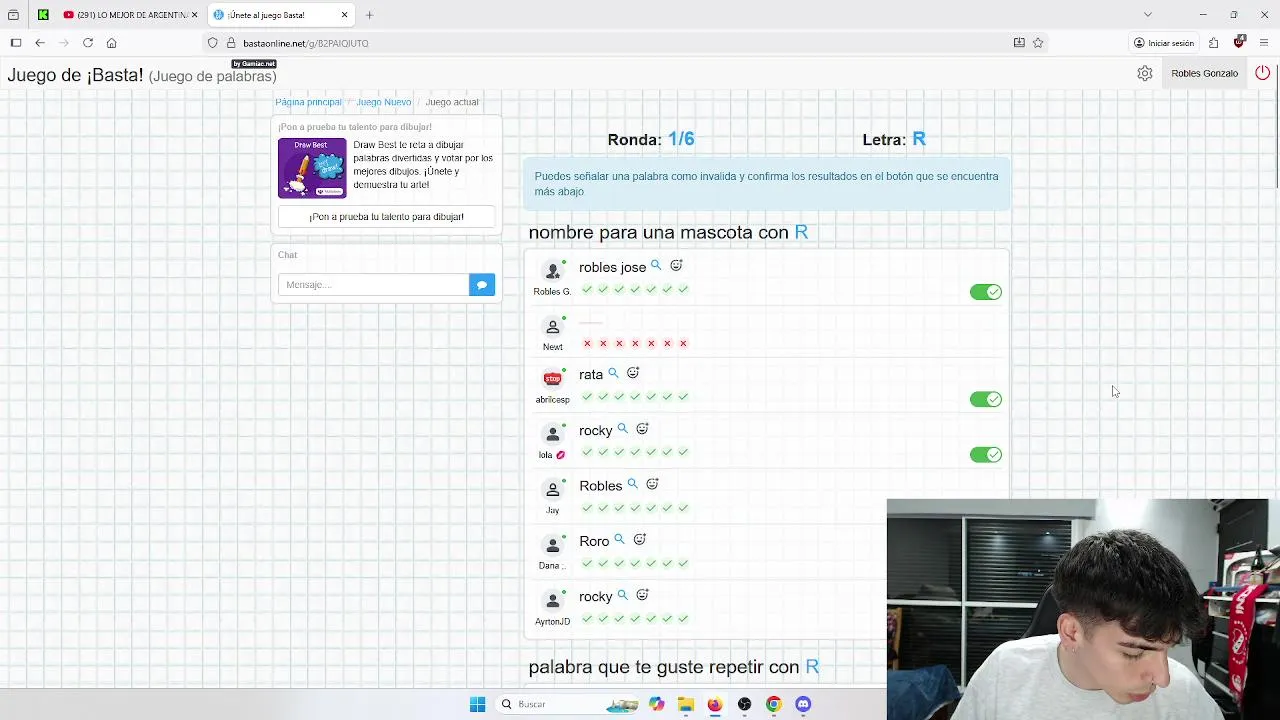Click search icon beside lola's 'rocky'
This screenshot has width=1280, height=720.
[x=623, y=428]
